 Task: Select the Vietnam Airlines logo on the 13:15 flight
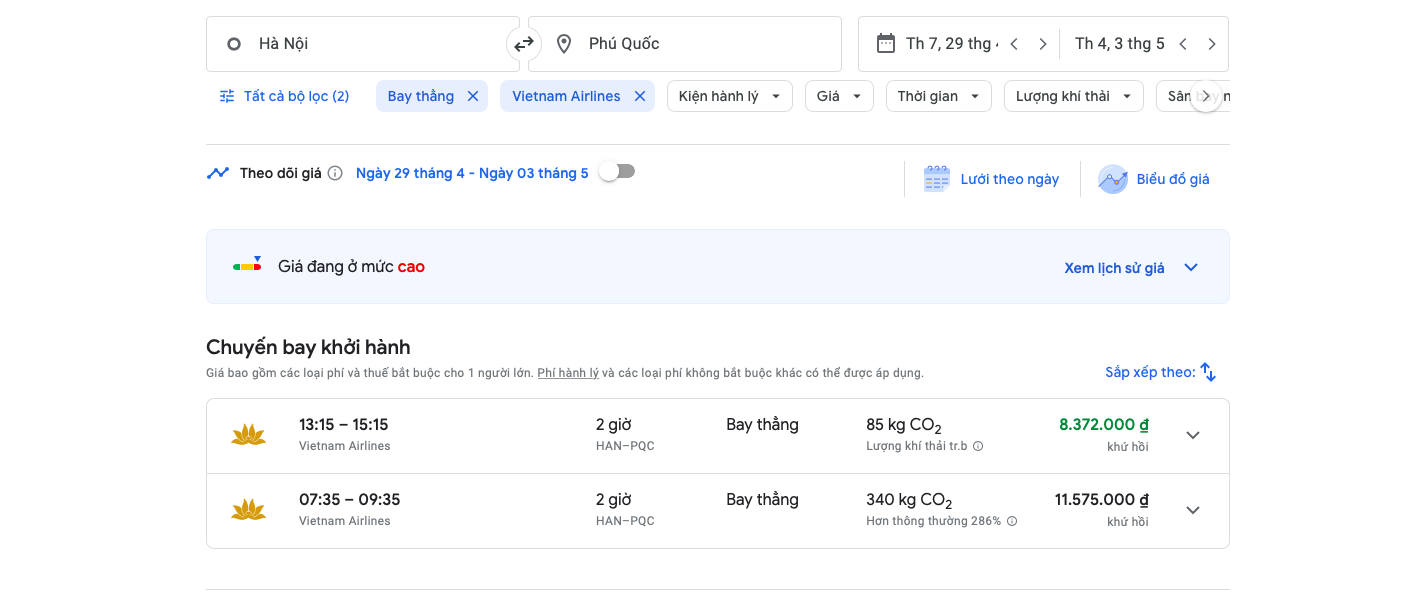tap(248, 435)
